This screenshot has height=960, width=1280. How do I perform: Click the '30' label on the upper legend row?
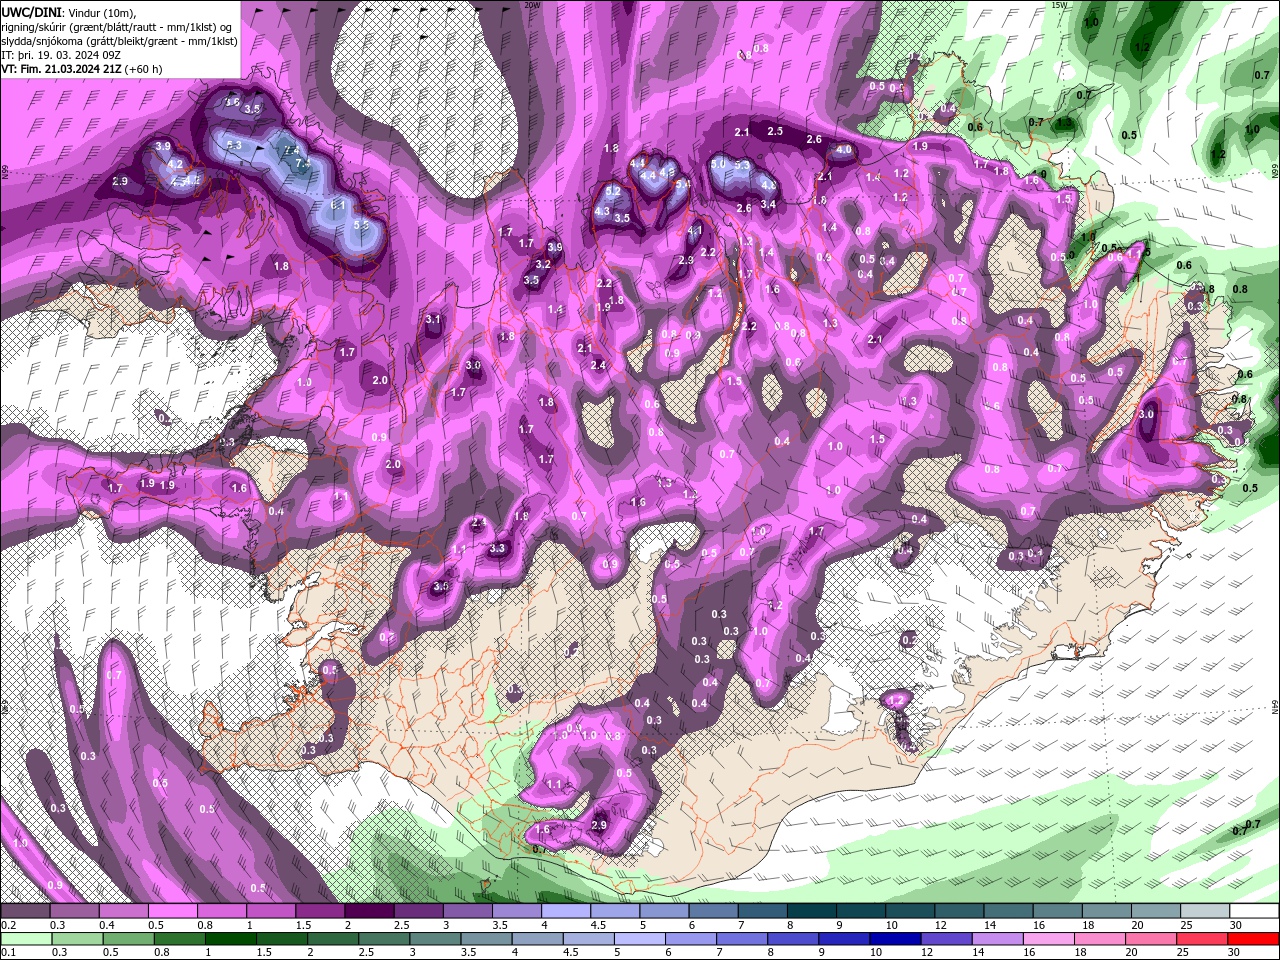tap(1235, 925)
